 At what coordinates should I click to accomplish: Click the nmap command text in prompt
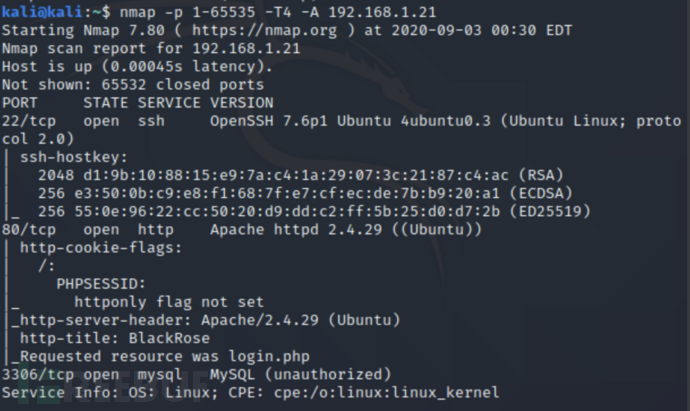point(278,12)
